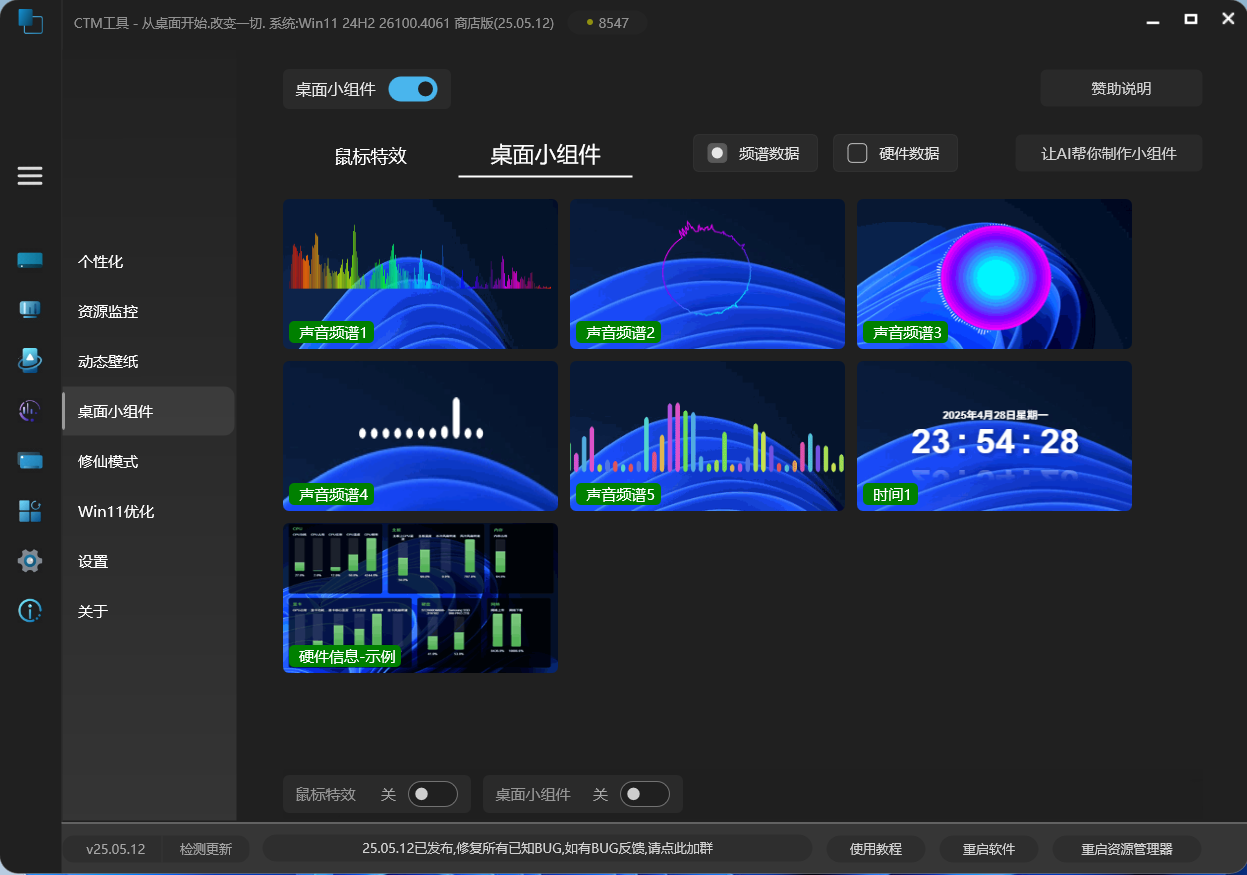Click the desktop widget sidebar icon
Screen dimensions: 1247x875
(x=30, y=410)
